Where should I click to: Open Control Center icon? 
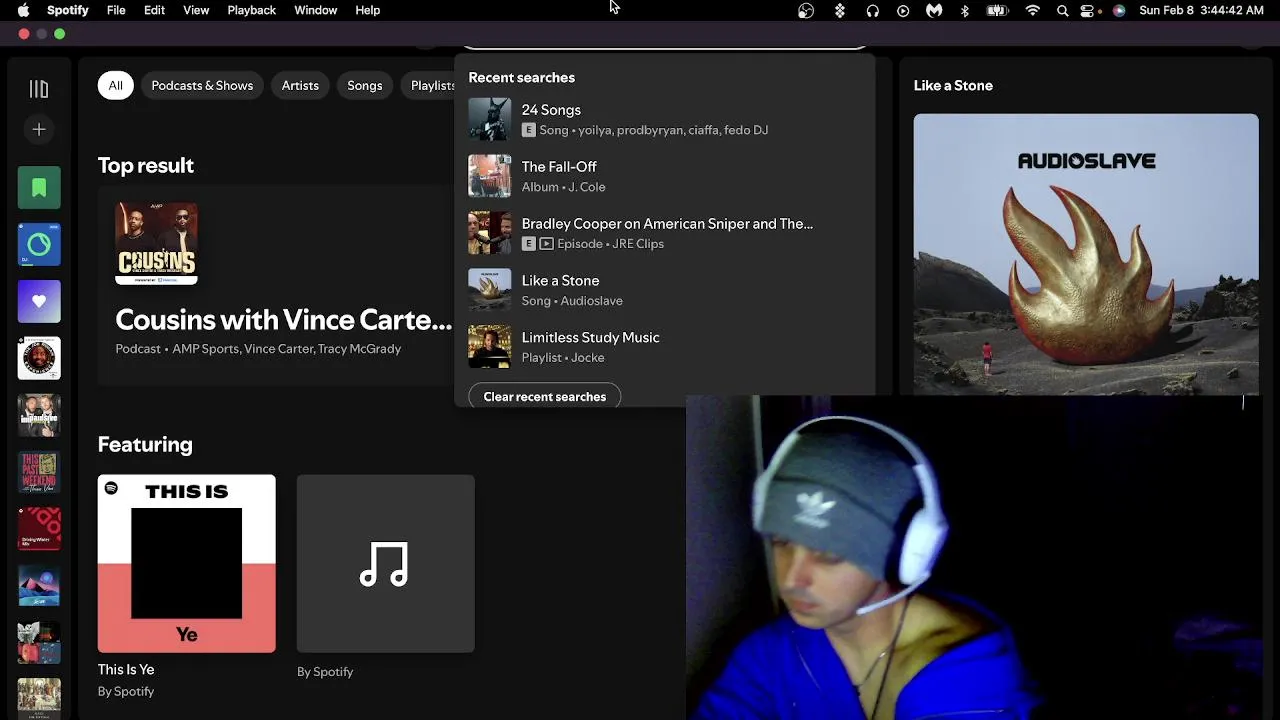(x=1089, y=10)
